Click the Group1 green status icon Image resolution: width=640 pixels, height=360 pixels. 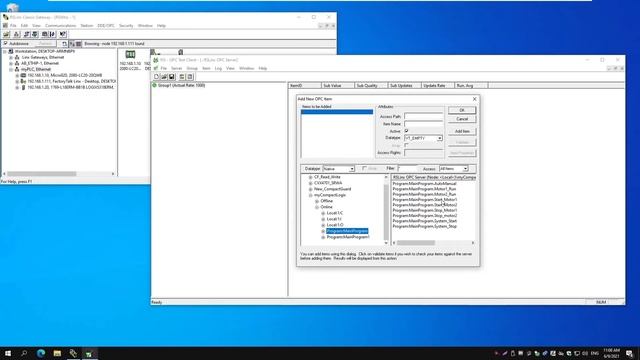(154, 85)
